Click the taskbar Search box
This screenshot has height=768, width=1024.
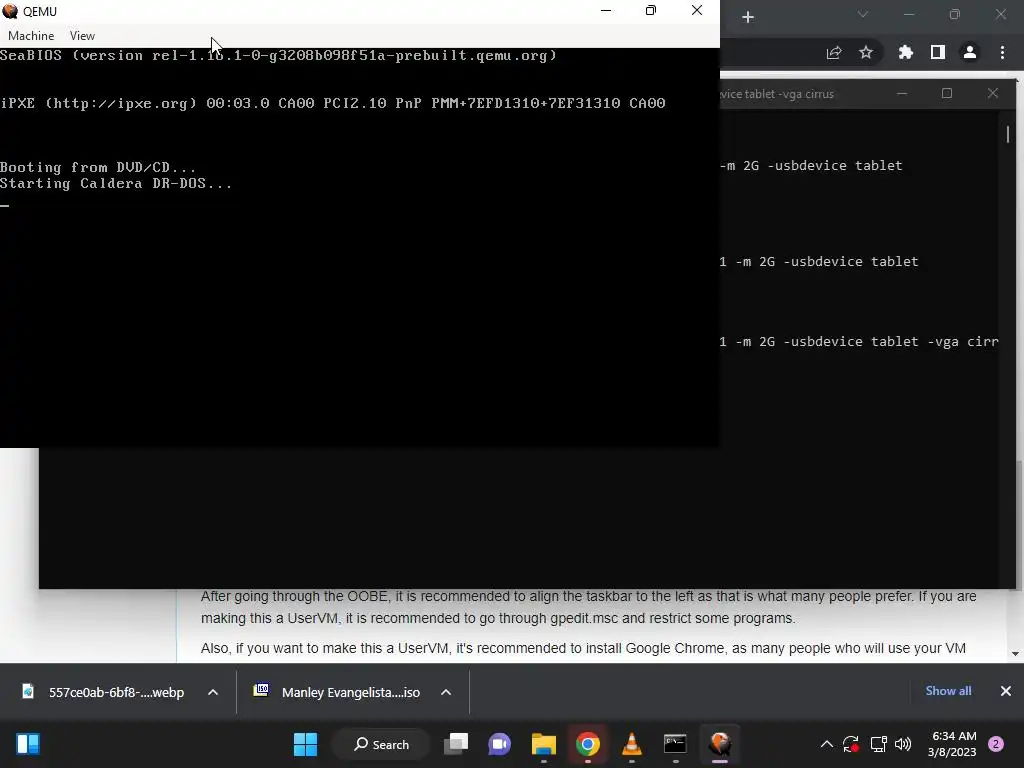click(382, 744)
